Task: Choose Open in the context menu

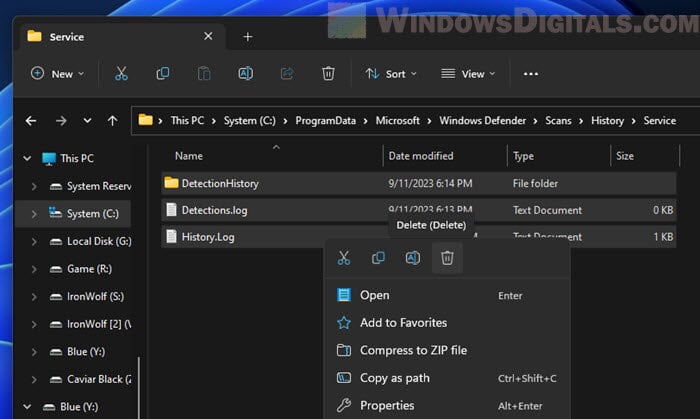Action: [x=447, y=295]
